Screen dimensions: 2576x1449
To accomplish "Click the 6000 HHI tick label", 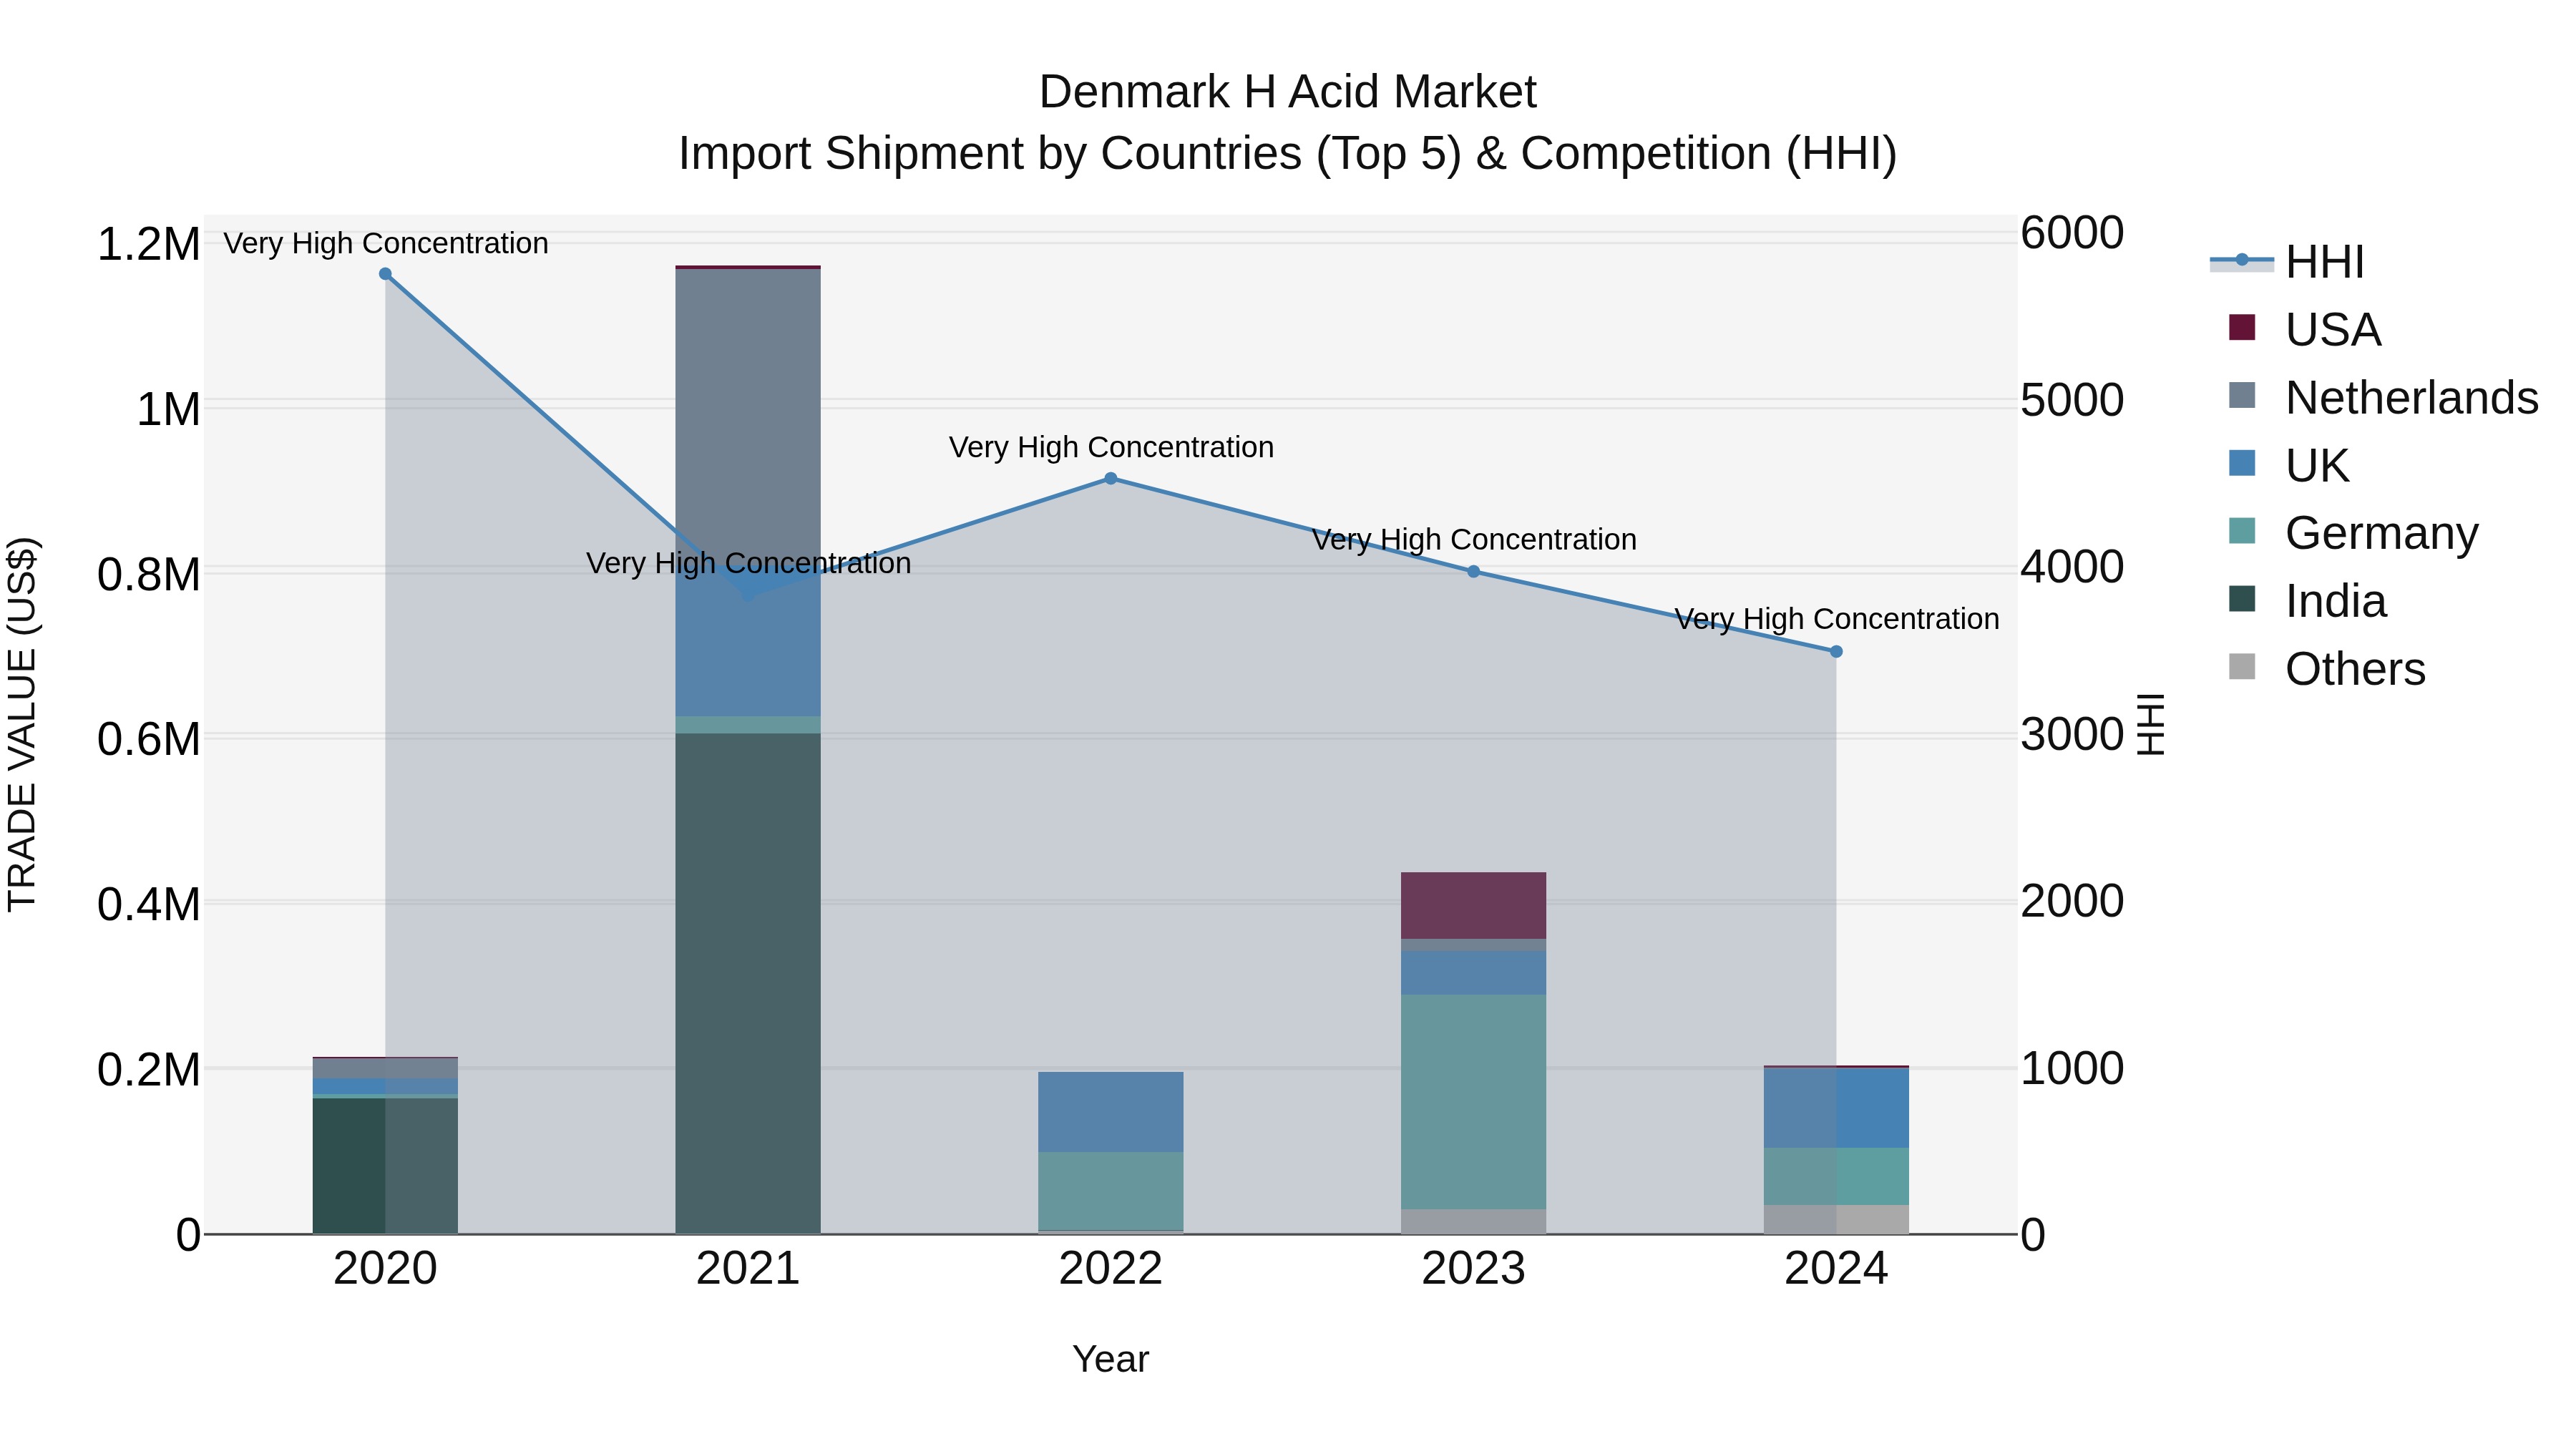I will [x=2072, y=233].
